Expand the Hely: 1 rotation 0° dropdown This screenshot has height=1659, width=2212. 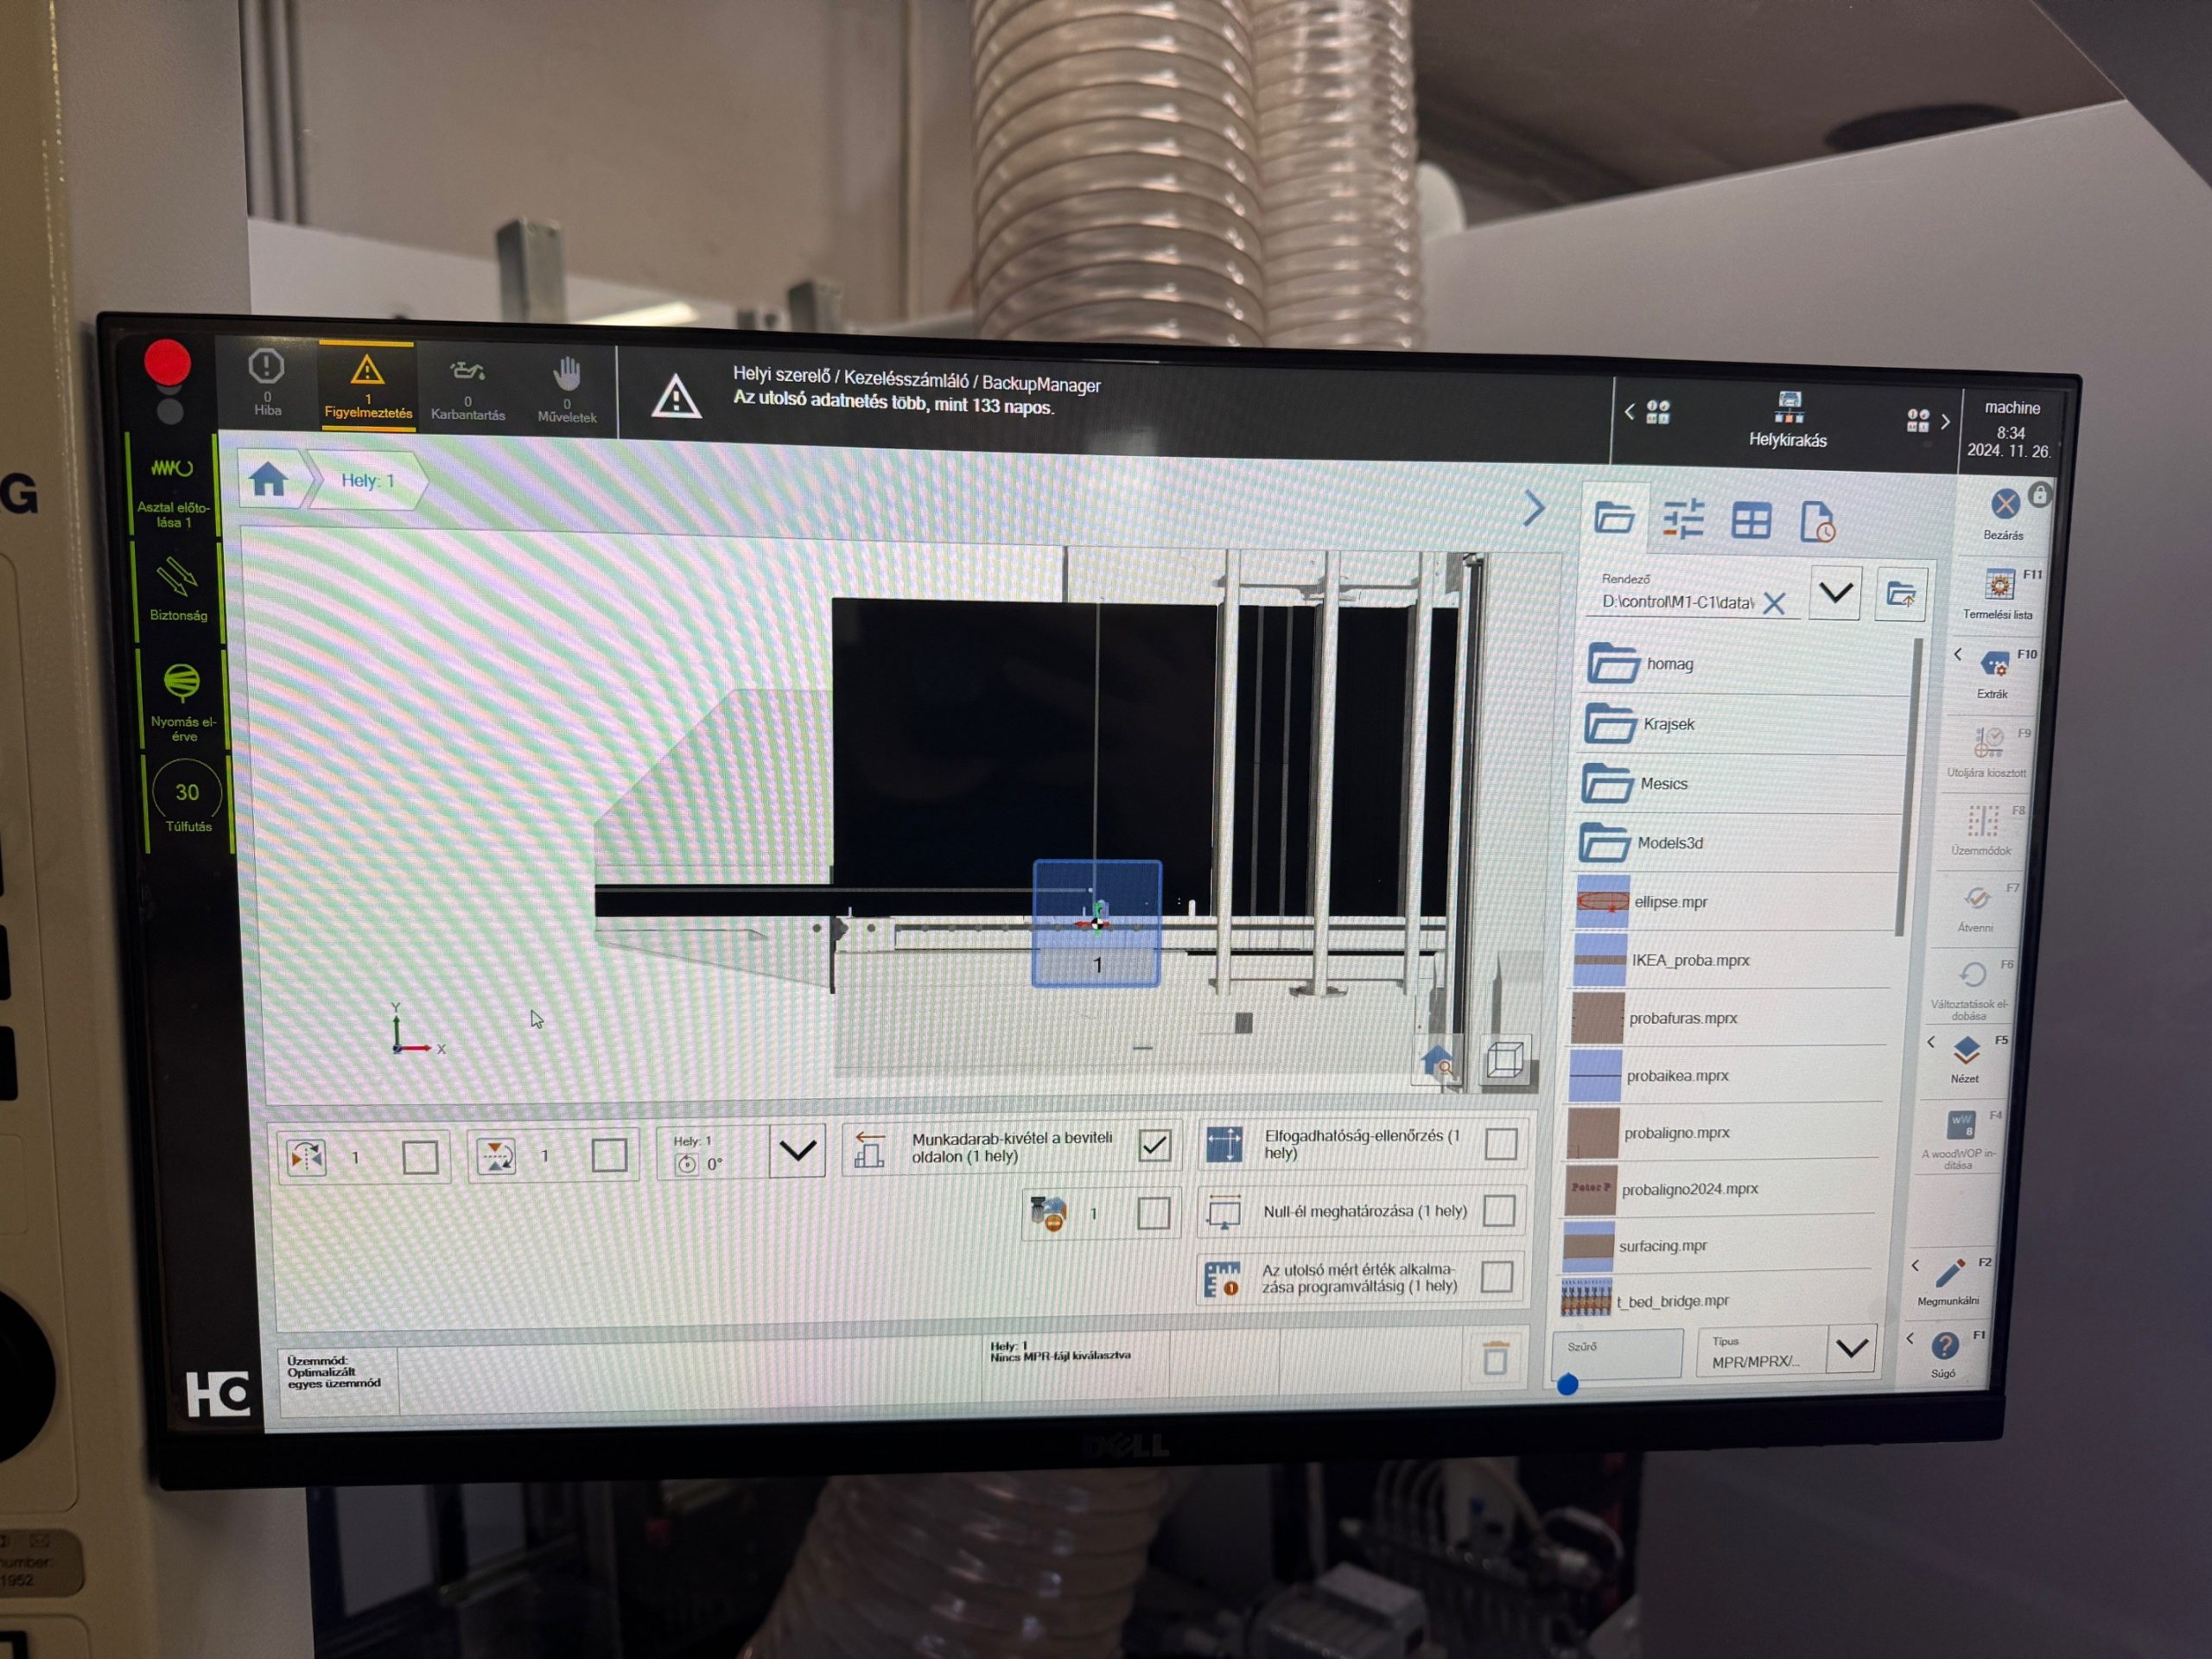(797, 1151)
